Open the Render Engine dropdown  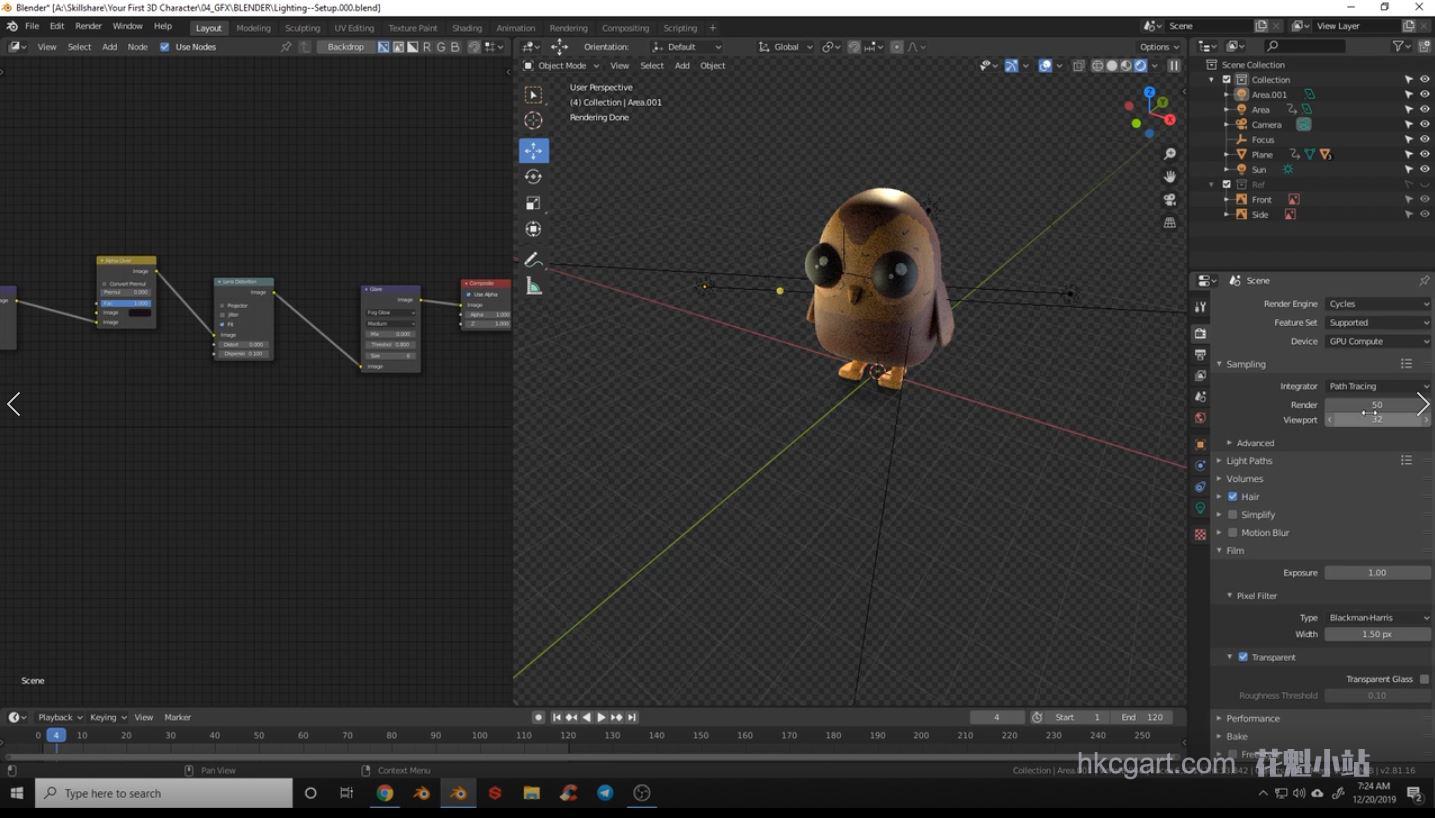(1377, 304)
